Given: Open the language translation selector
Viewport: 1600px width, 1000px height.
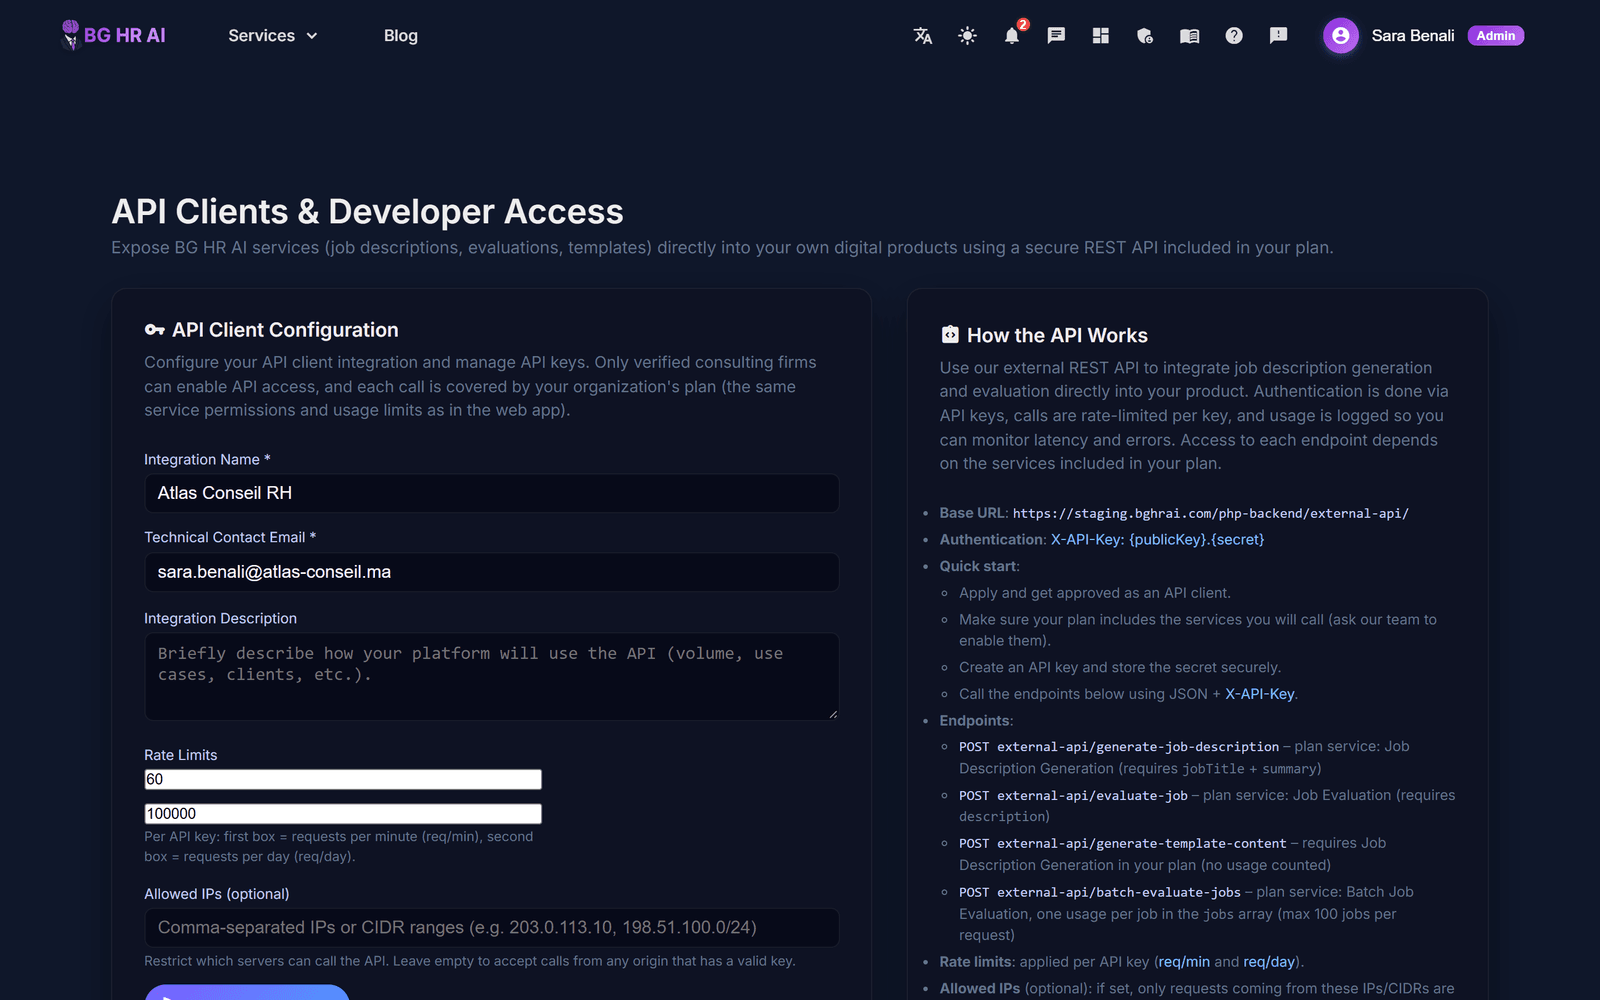Looking at the screenshot, I should pos(923,36).
